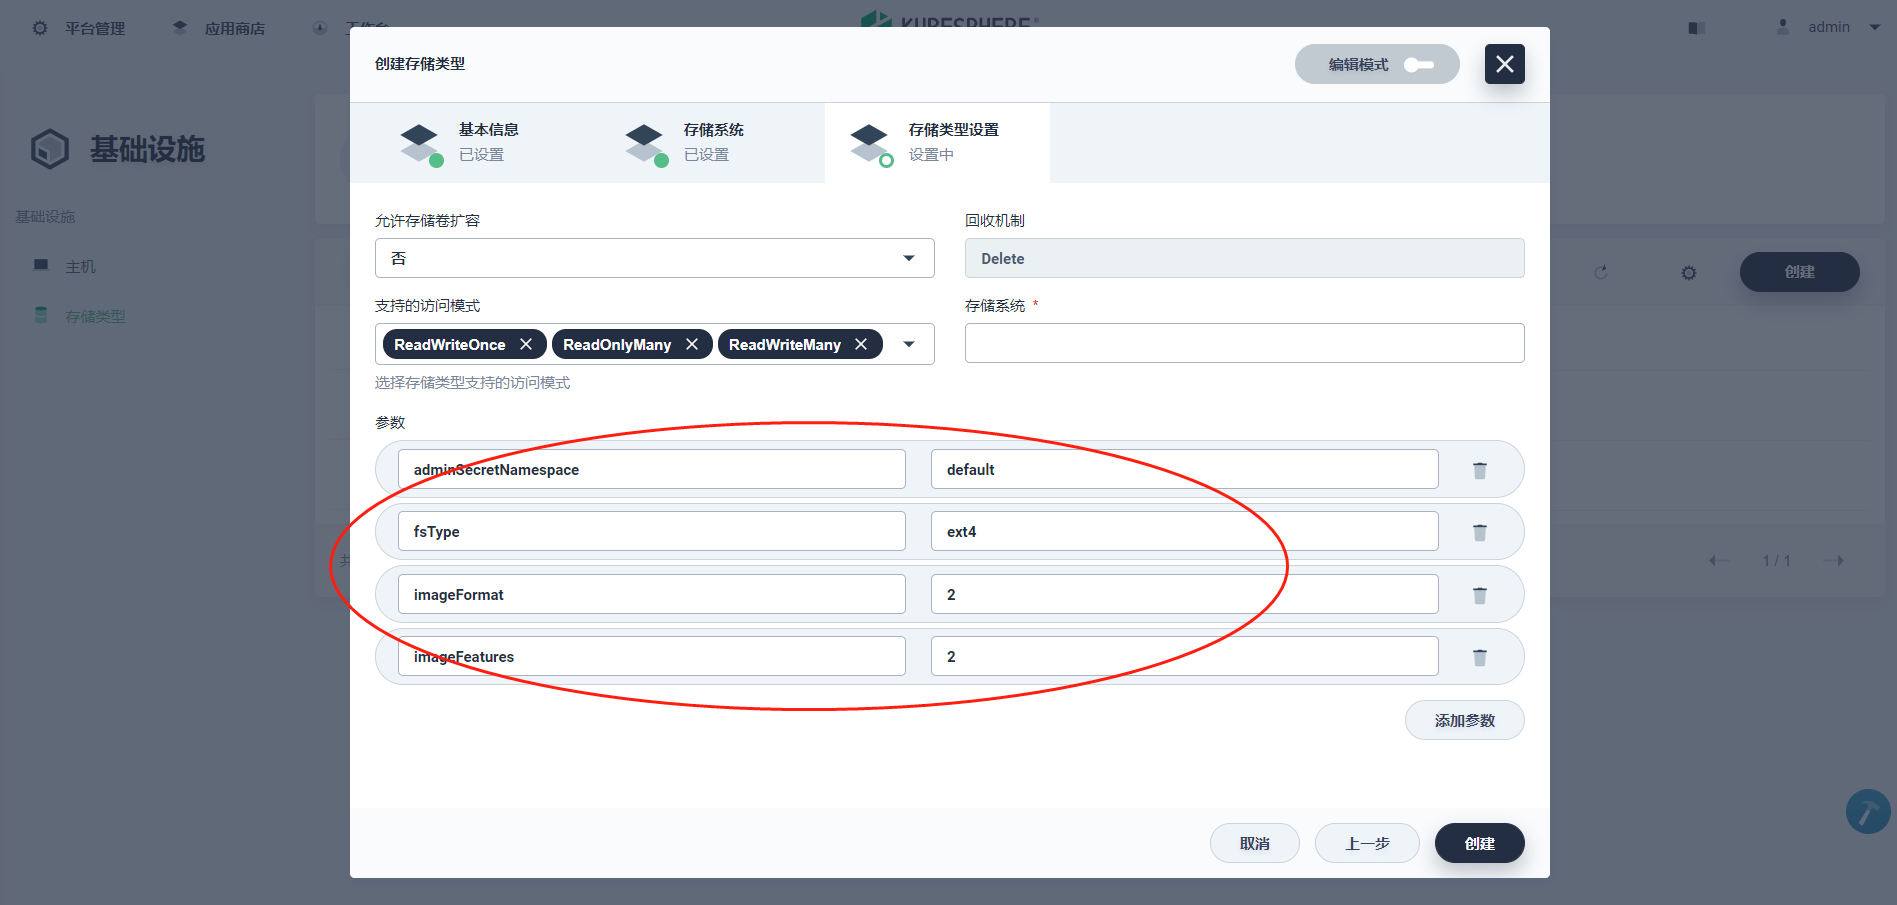
Task: Delete the imageFeatures parameter row
Action: click(1479, 657)
